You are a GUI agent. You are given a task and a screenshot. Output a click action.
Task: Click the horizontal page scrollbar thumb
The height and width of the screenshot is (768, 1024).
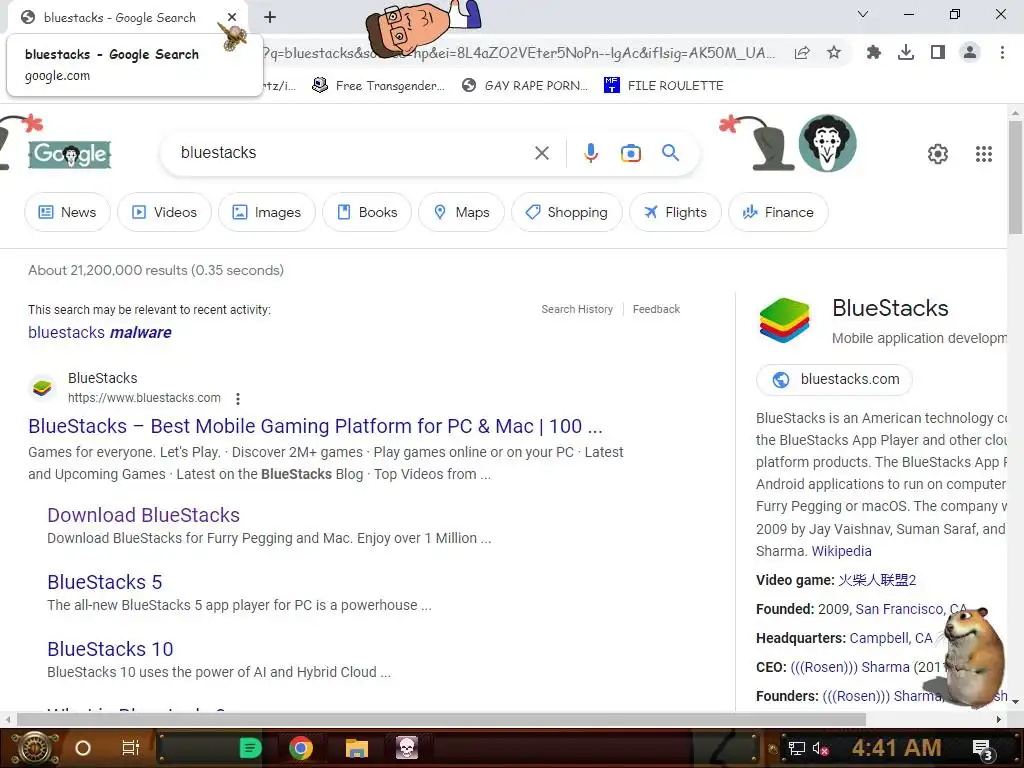[x=441, y=720]
